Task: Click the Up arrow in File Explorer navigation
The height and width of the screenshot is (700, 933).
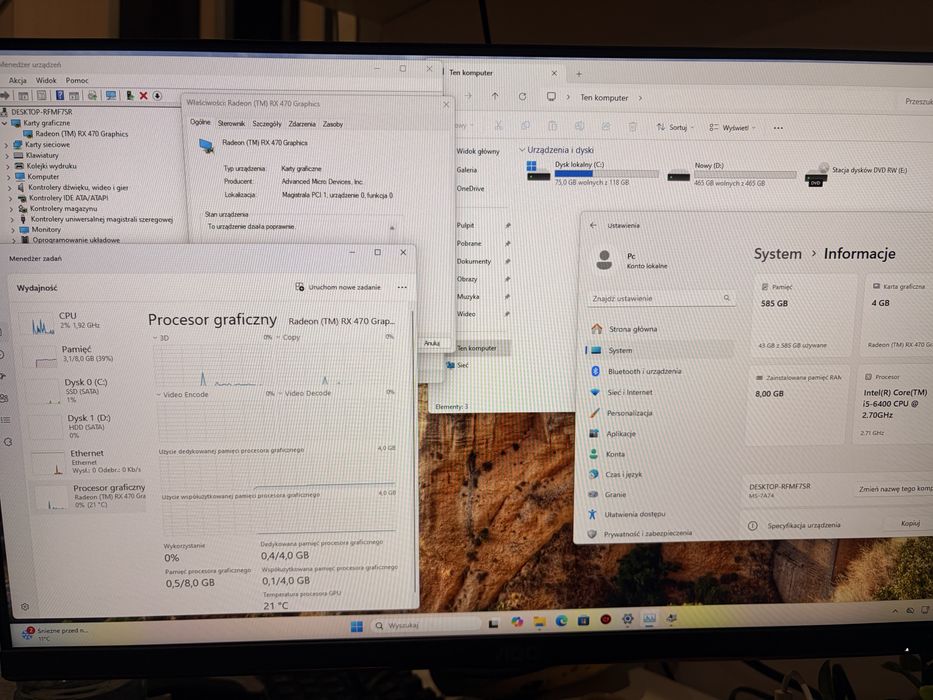Action: click(x=494, y=96)
